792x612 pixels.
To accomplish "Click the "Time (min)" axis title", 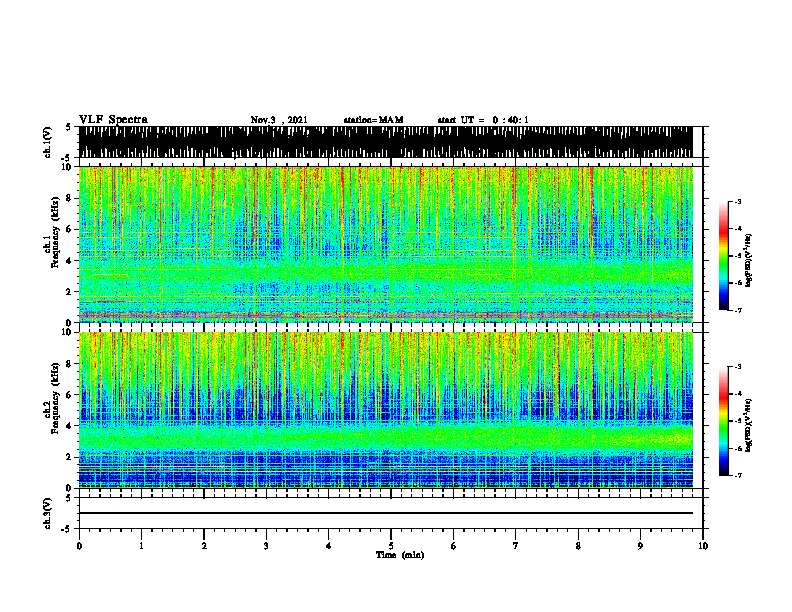I will point(400,555).
